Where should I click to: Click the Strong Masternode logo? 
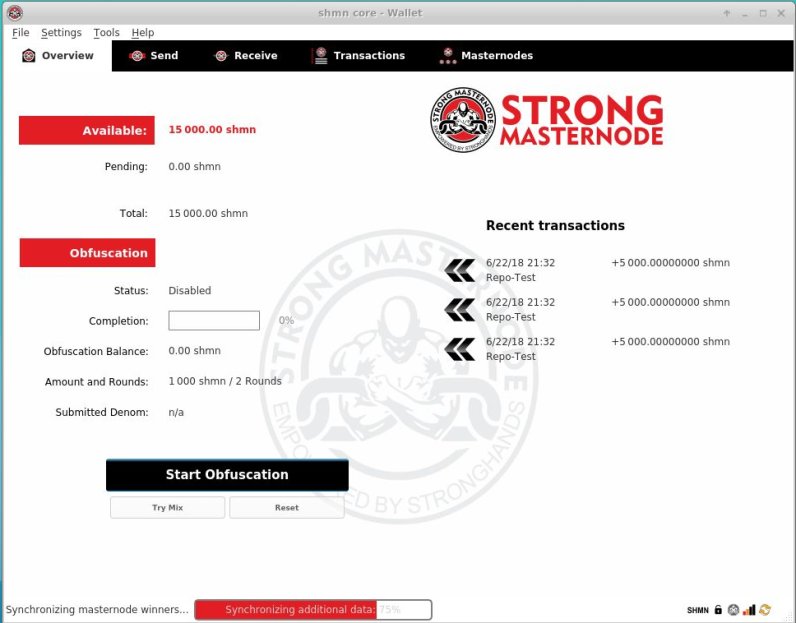tap(547, 120)
